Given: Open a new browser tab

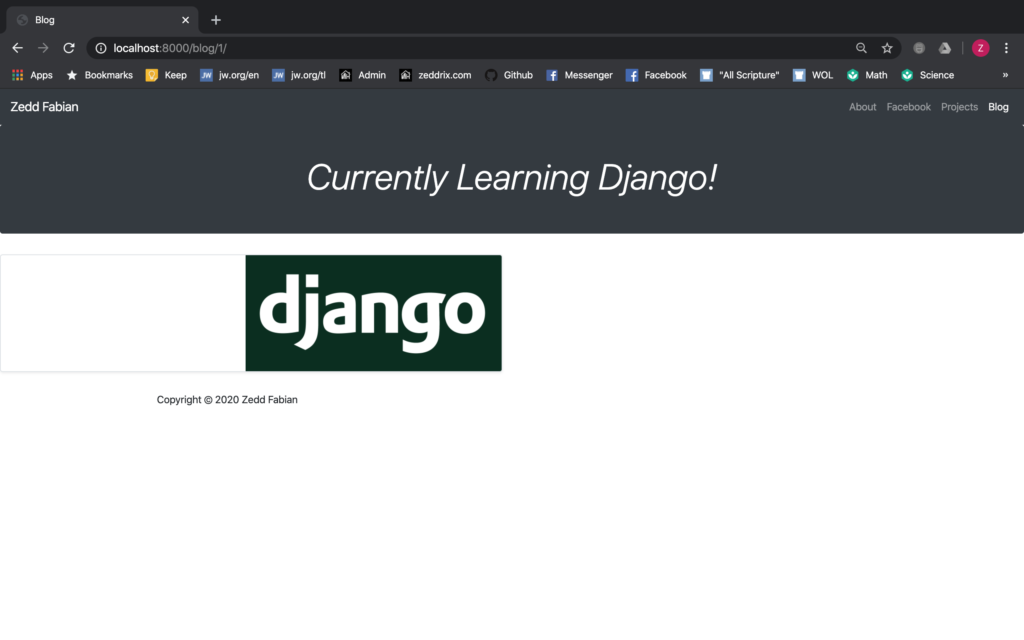Looking at the screenshot, I should point(216,20).
